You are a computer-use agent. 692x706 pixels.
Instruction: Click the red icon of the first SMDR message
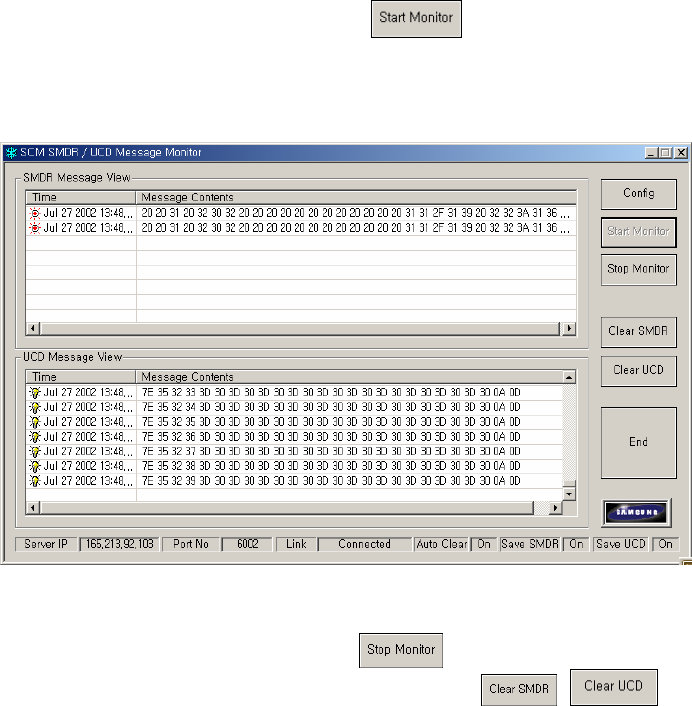tap(37, 213)
